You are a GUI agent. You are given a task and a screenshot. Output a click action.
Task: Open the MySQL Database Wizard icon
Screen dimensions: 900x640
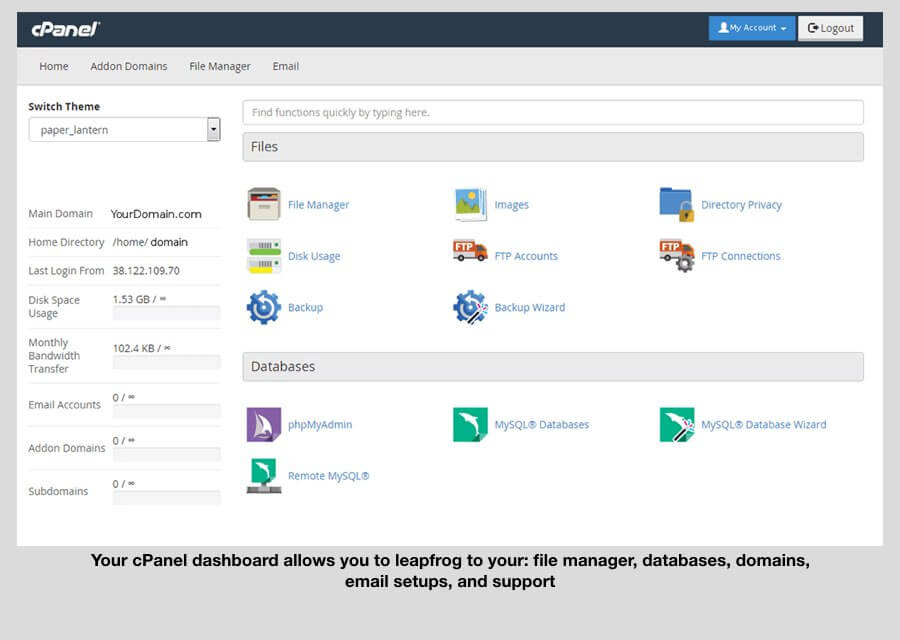click(x=677, y=424)
